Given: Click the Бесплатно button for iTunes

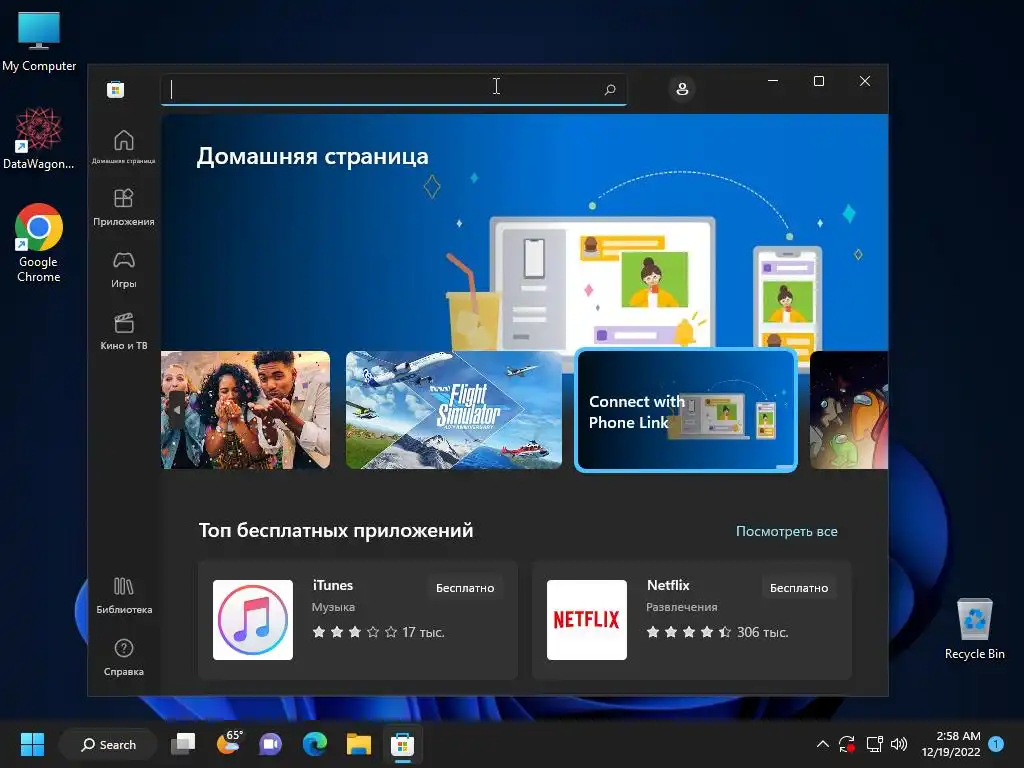Looking at the screenshot, I should [465, 588].
